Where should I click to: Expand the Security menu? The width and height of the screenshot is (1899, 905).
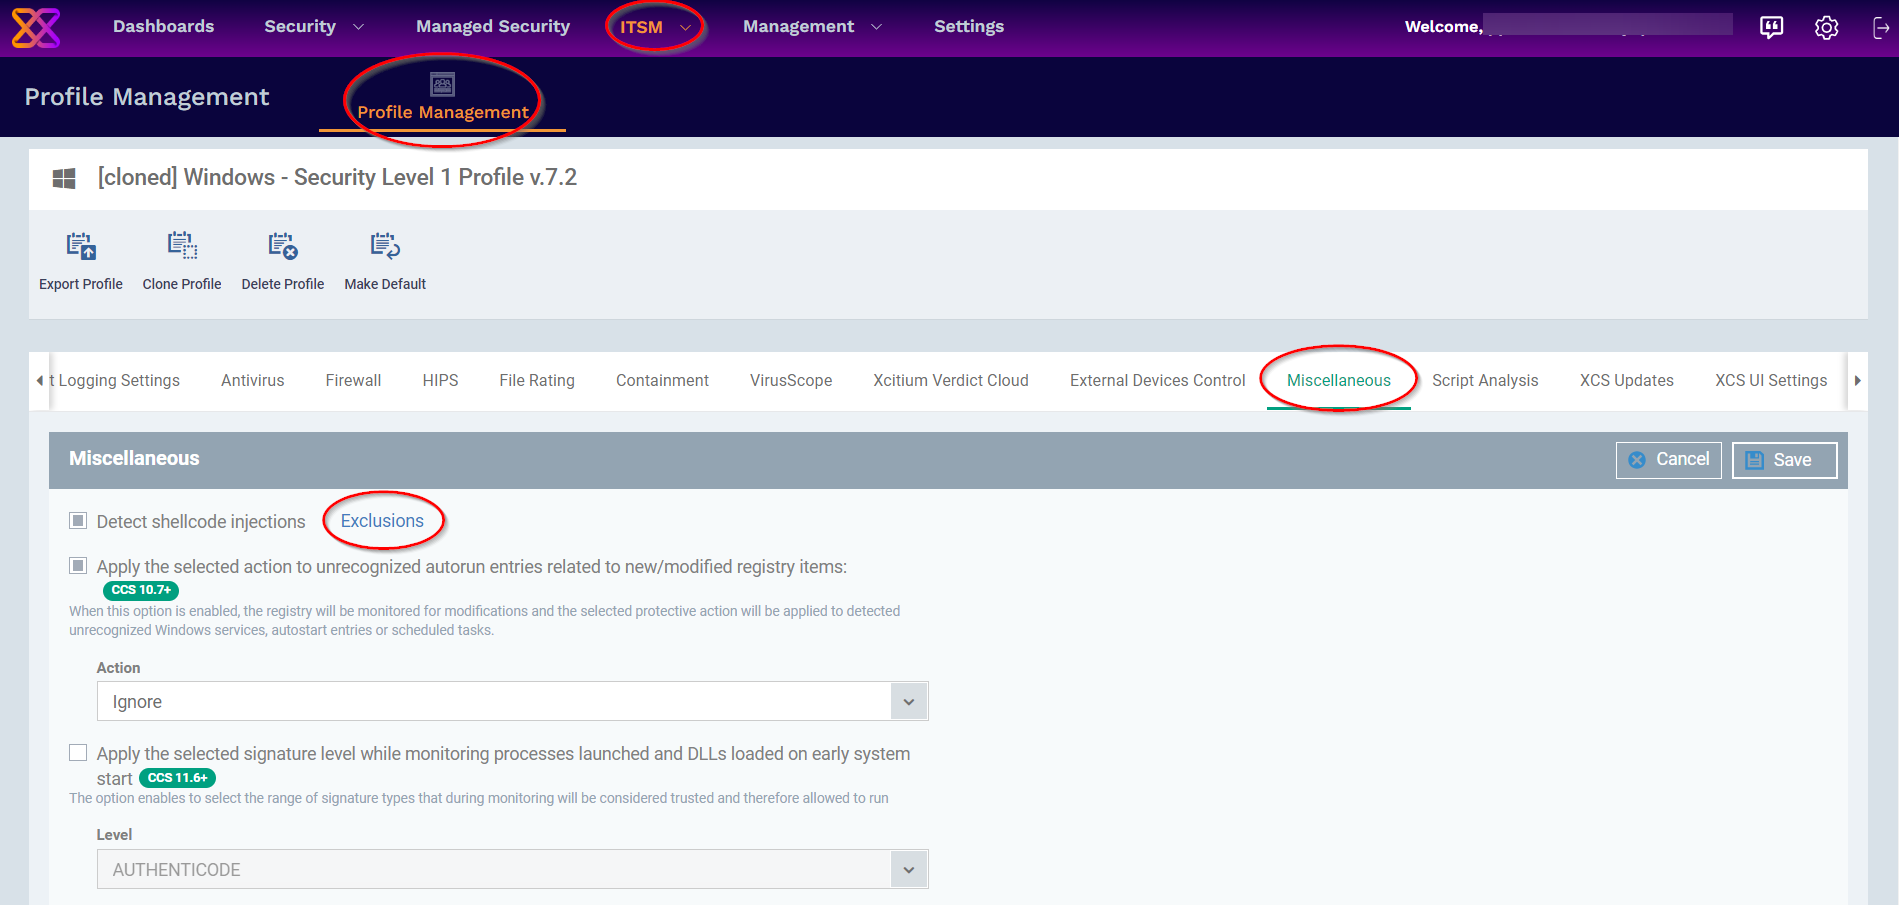(313, 27)
